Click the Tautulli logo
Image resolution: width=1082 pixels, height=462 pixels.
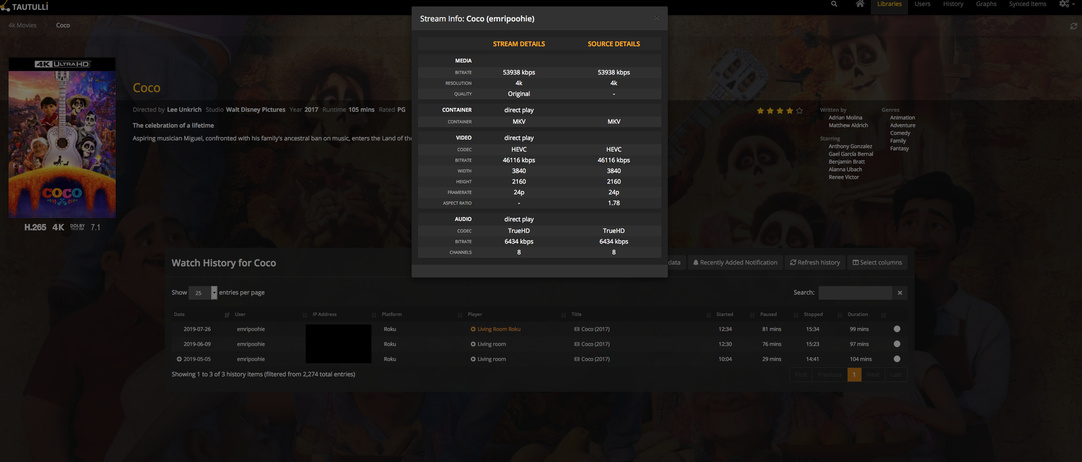pos(24,7)
